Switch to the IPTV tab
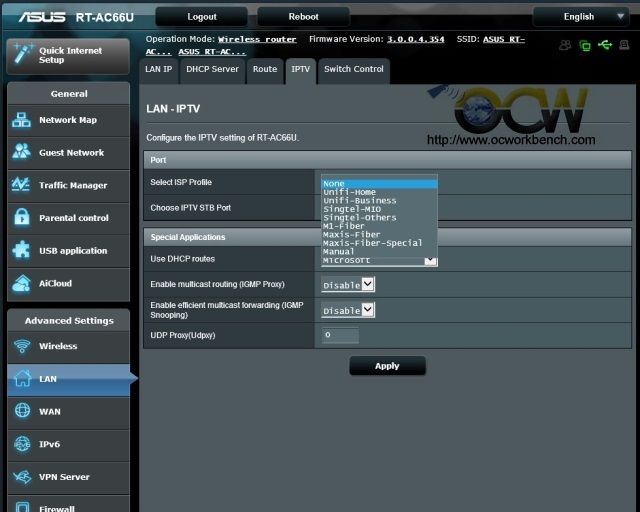This screenshot has height=512, width=640. (x=300, y=70)
